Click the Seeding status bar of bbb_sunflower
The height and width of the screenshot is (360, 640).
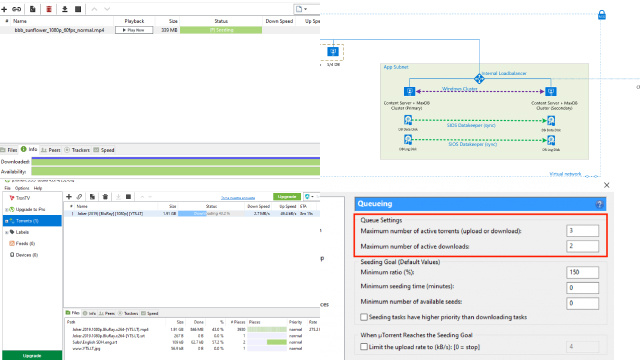(x=221, y=30)
